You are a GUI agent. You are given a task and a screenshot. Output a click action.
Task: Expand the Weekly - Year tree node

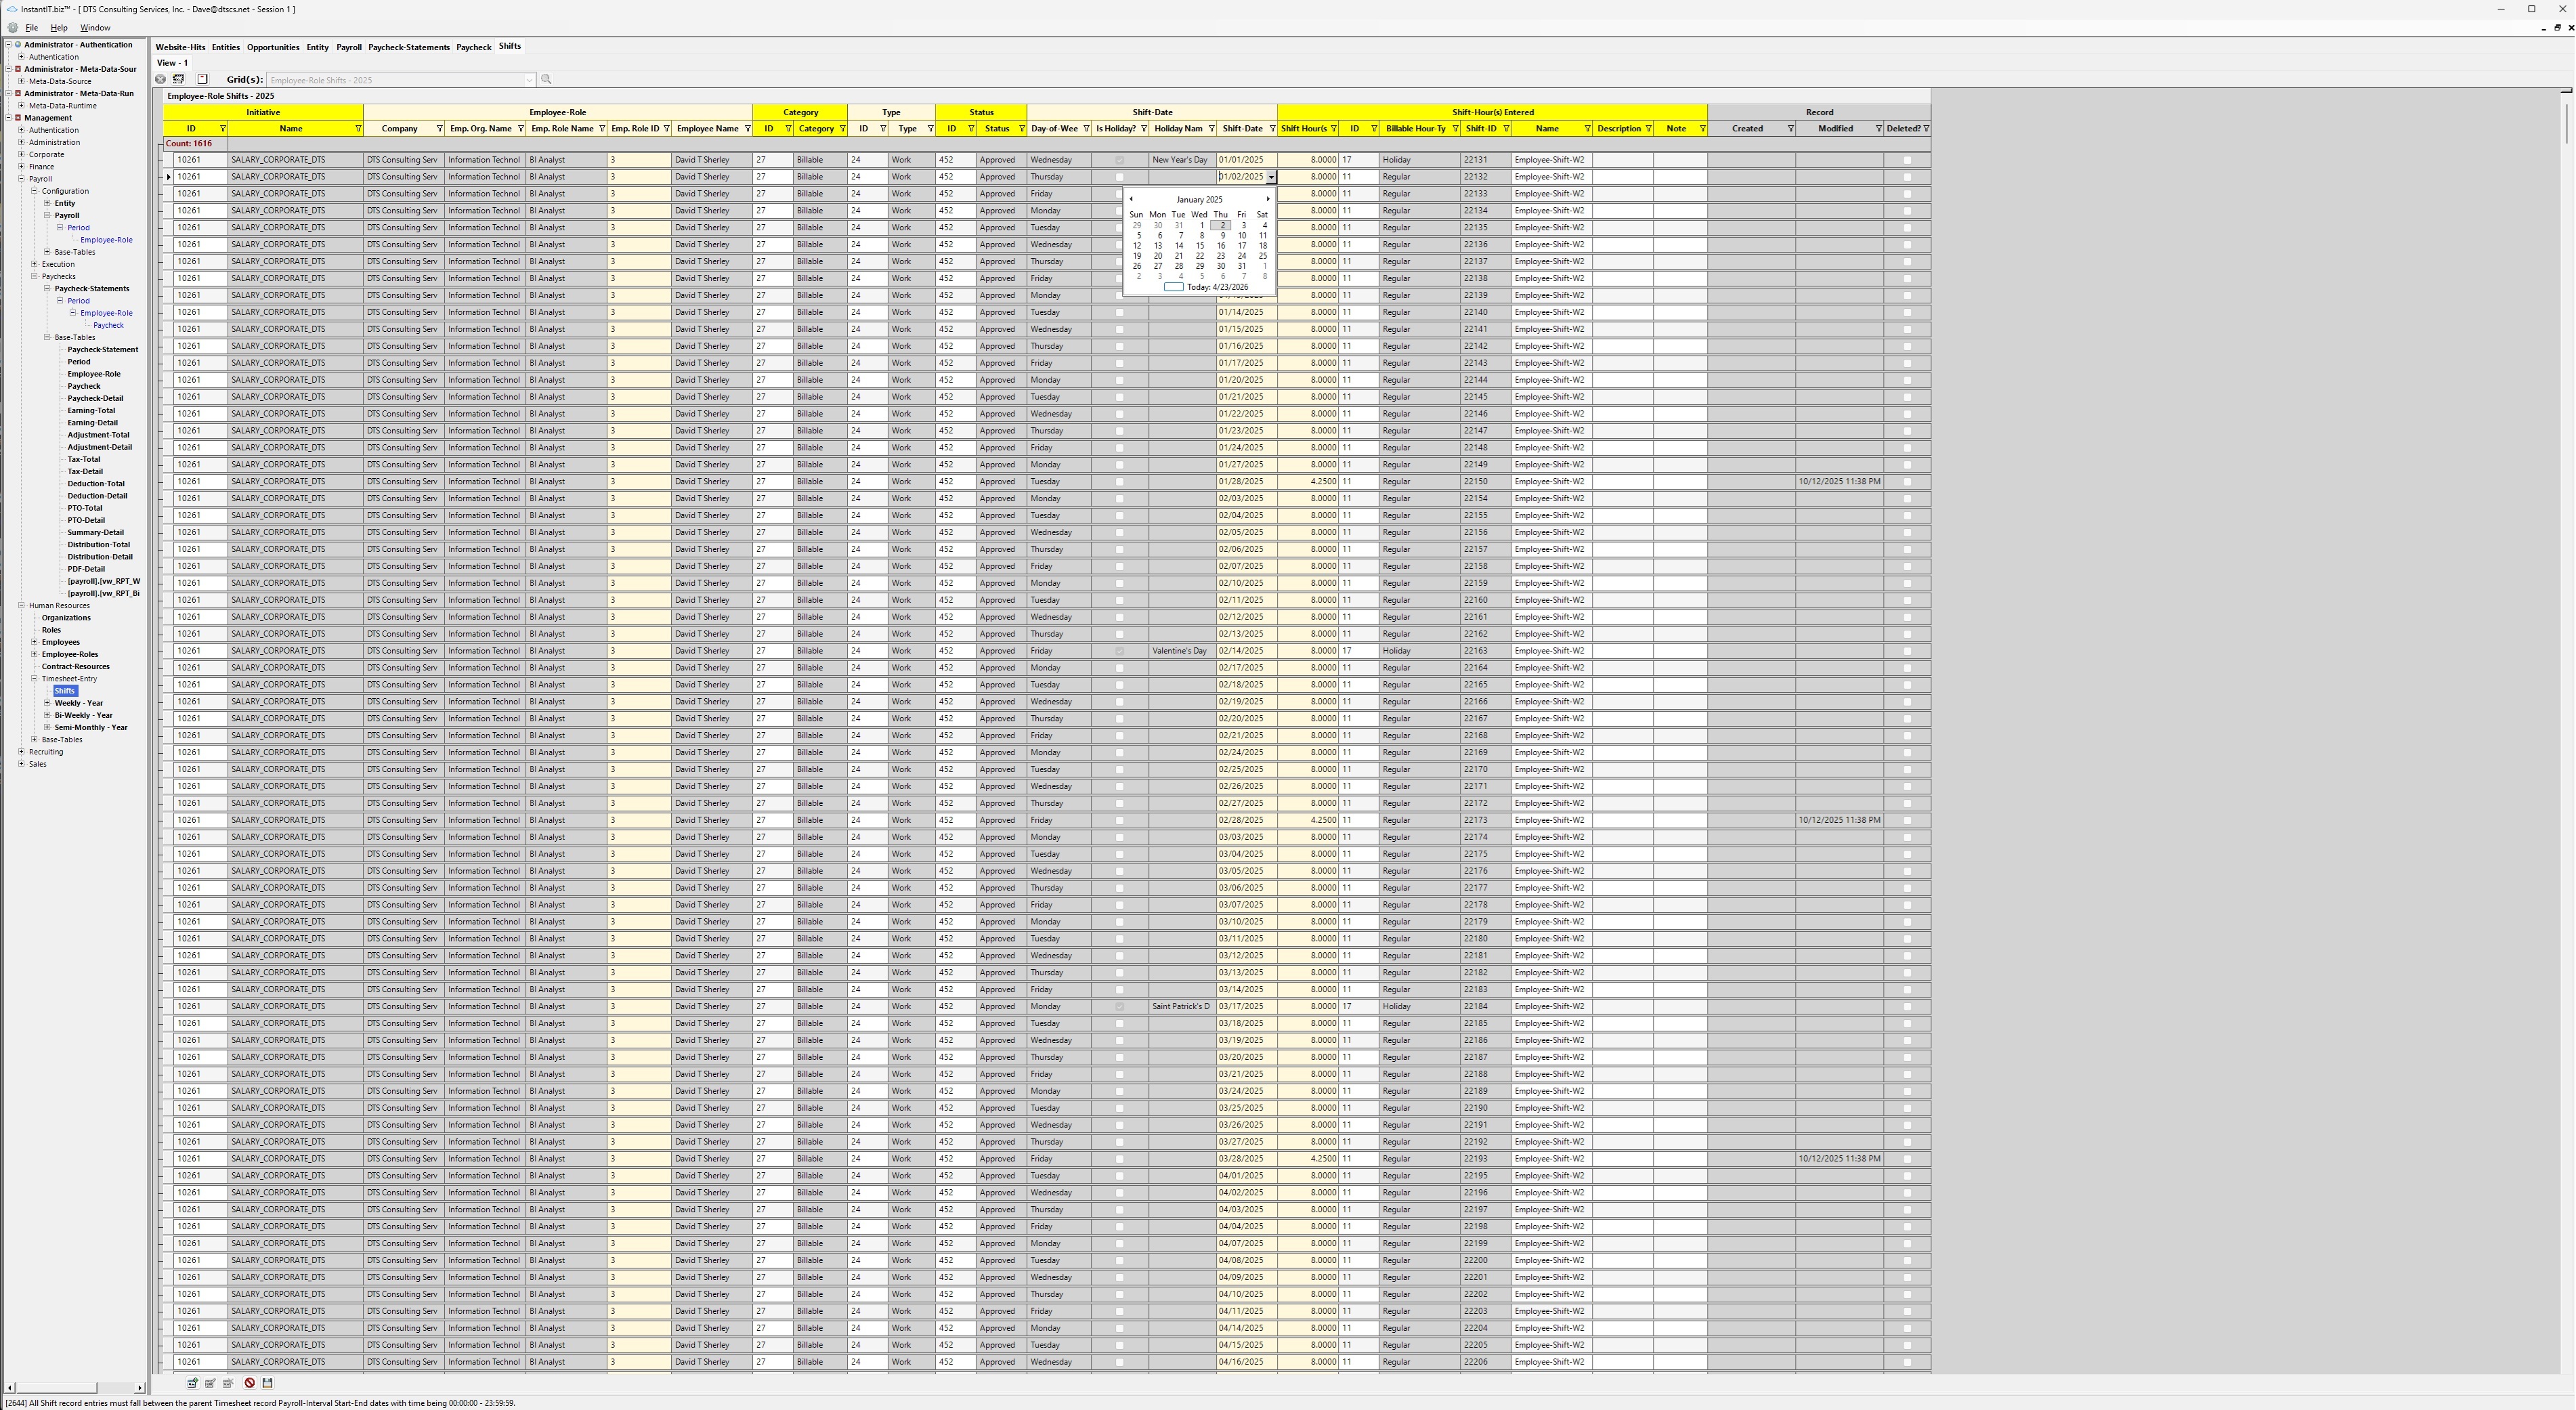47,703
